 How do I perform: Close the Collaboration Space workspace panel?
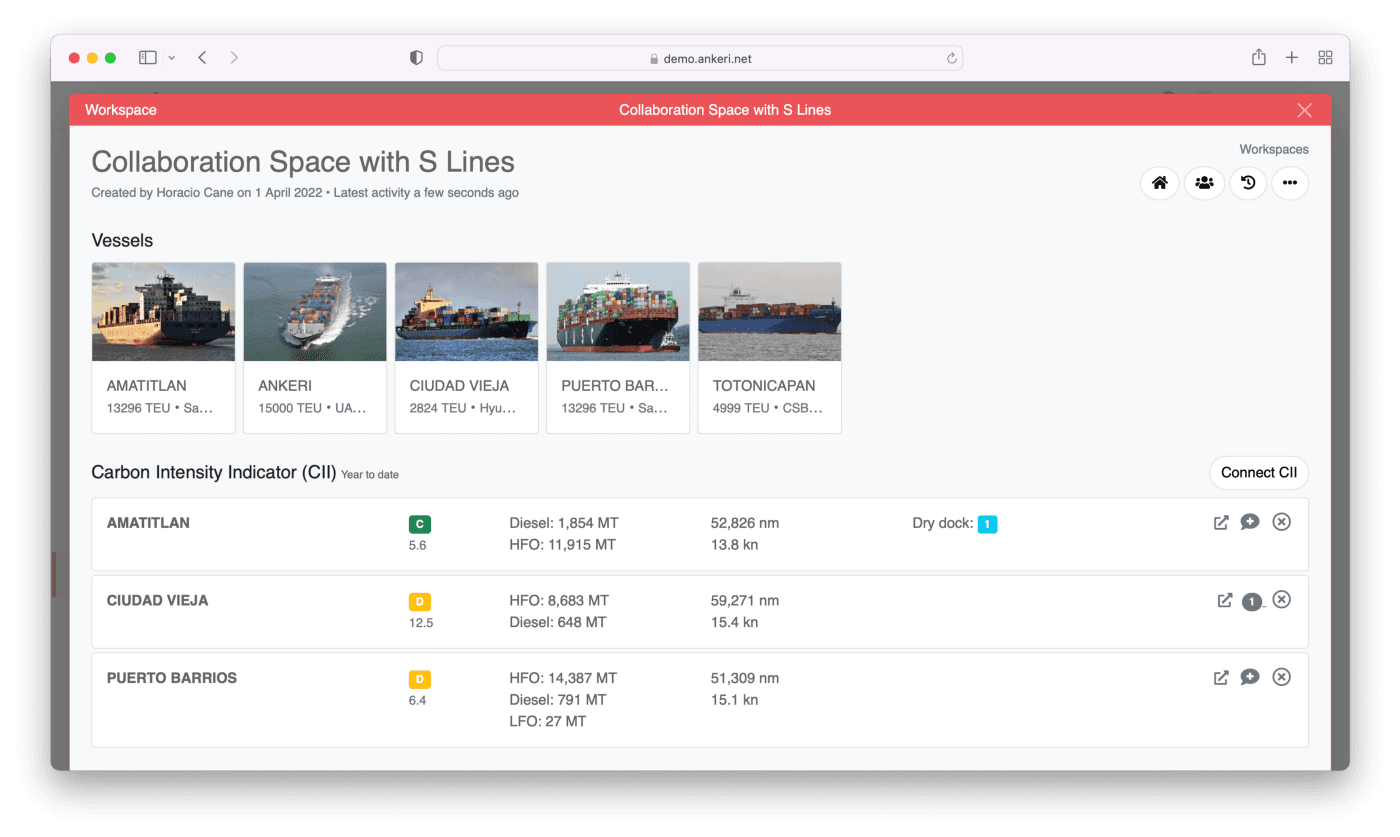(x=1304, y=110)
